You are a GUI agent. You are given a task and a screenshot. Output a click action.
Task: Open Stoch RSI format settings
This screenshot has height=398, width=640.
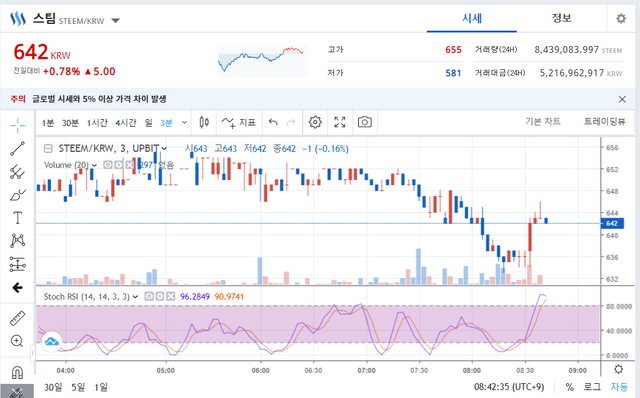click(160, 296)
